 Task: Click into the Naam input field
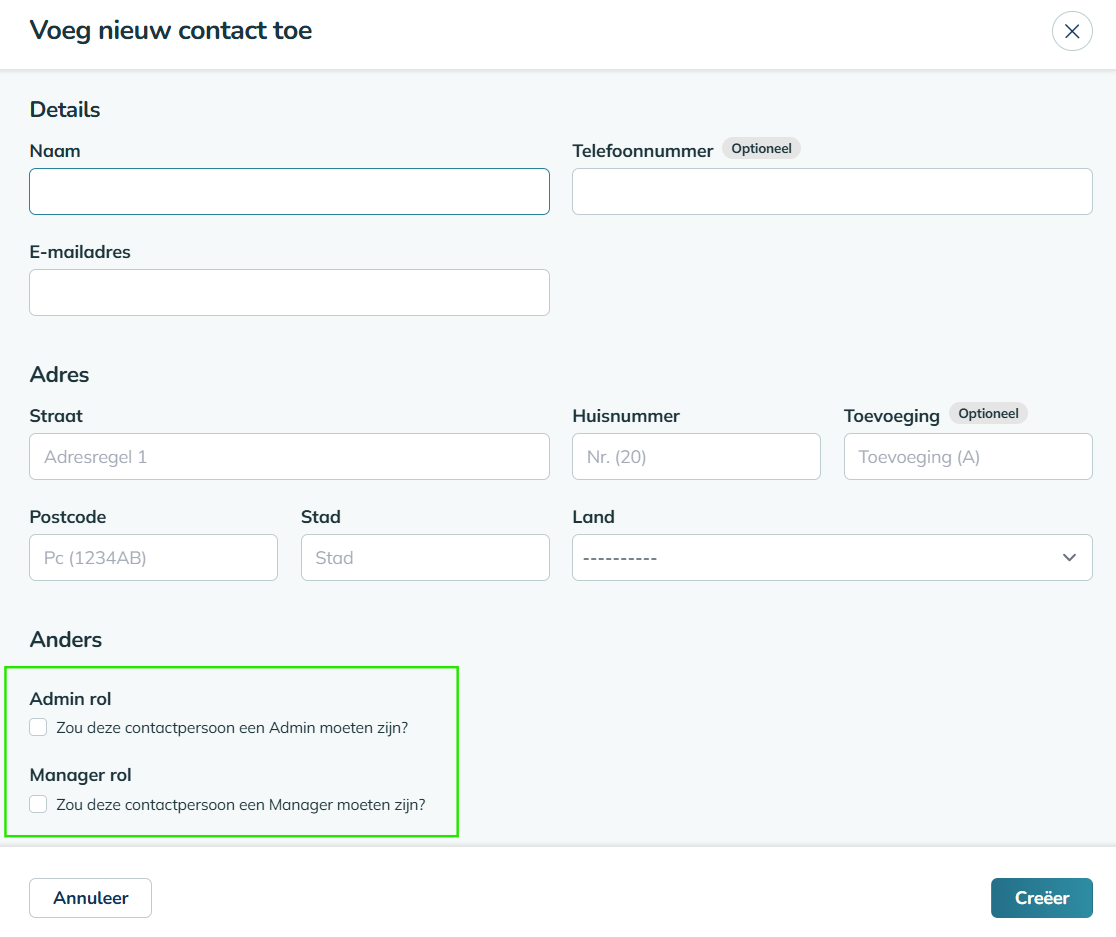pyautogui.click(x=289, y=191)
